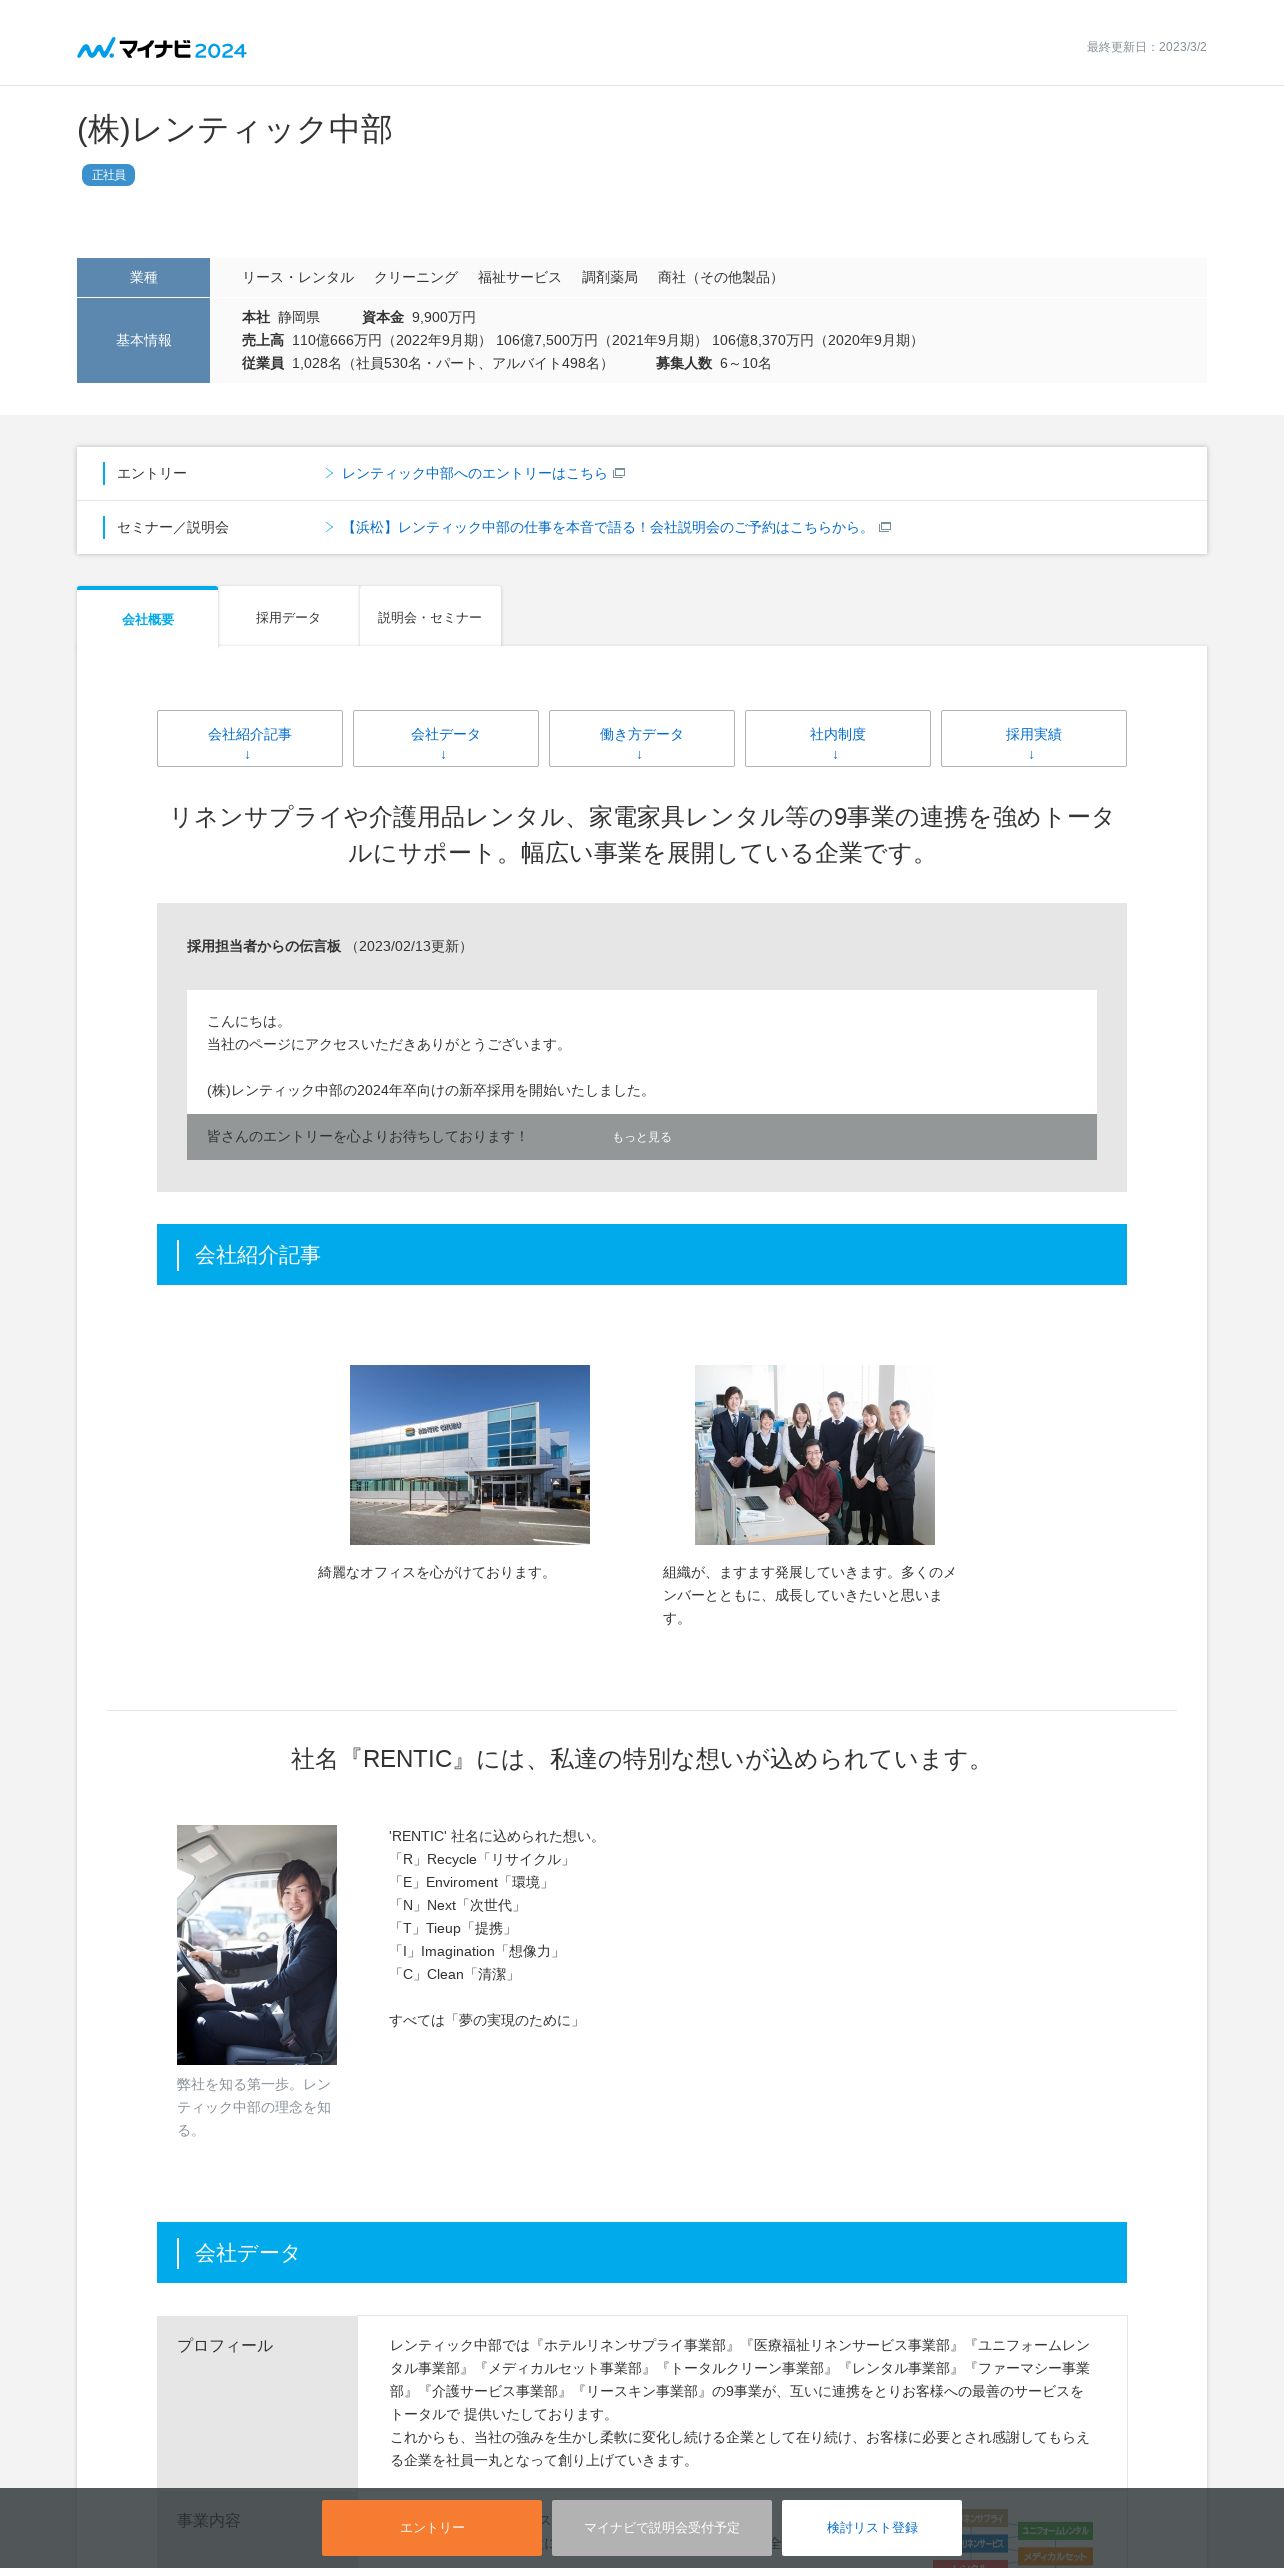
Task: Click リース・レンタル industry text
Action: [298, 277]
